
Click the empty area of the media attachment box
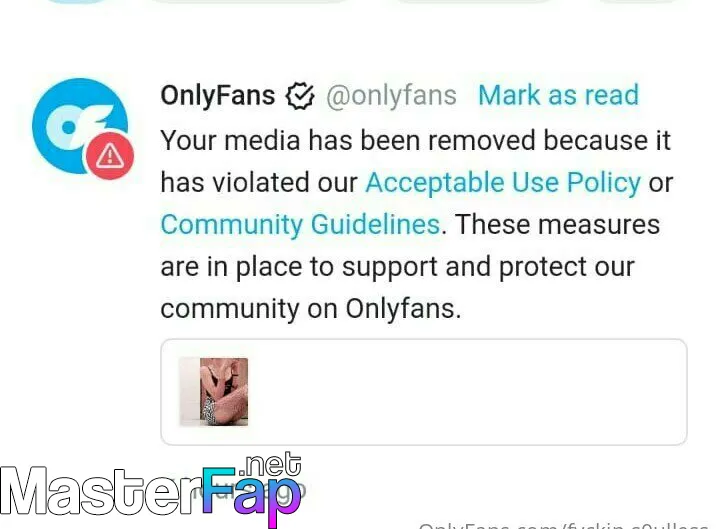[x=468, y=392]
